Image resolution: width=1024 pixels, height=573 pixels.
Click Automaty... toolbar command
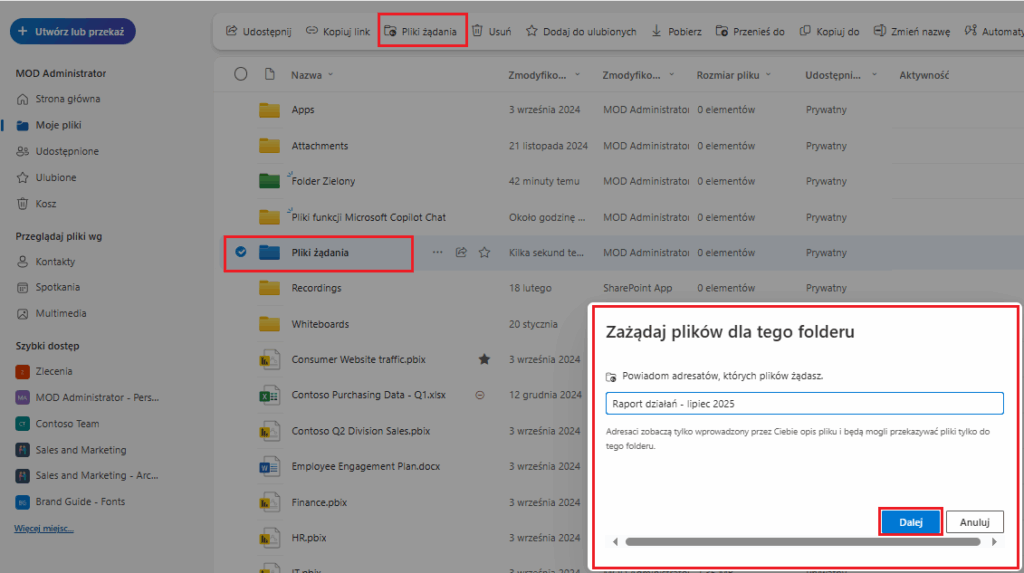tap(994, 31)
